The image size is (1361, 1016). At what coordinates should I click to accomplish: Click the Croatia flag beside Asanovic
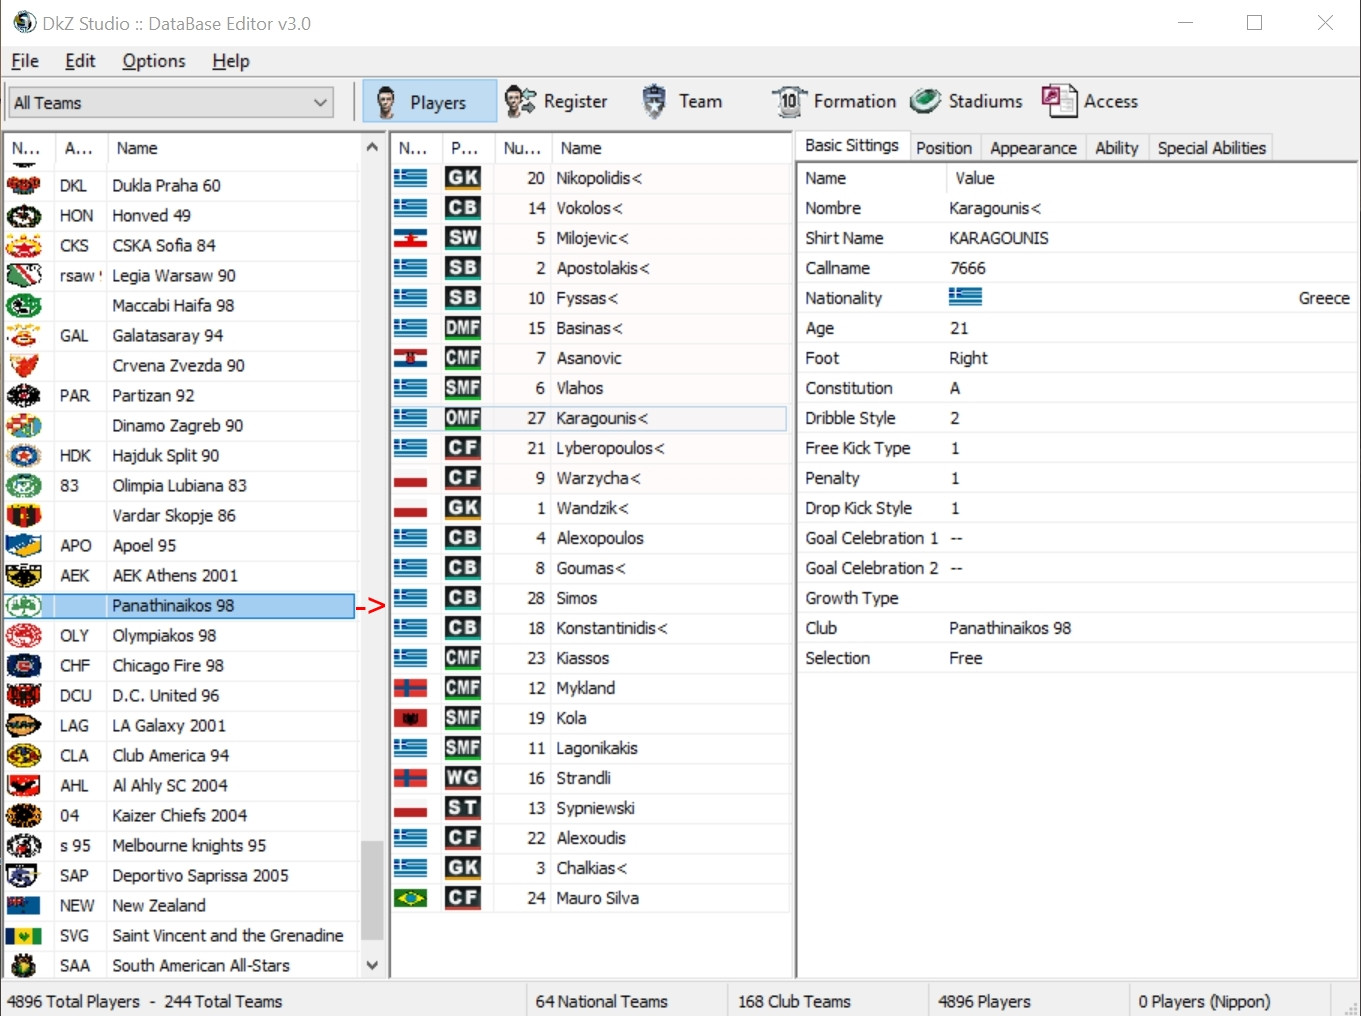coord(411,358)
